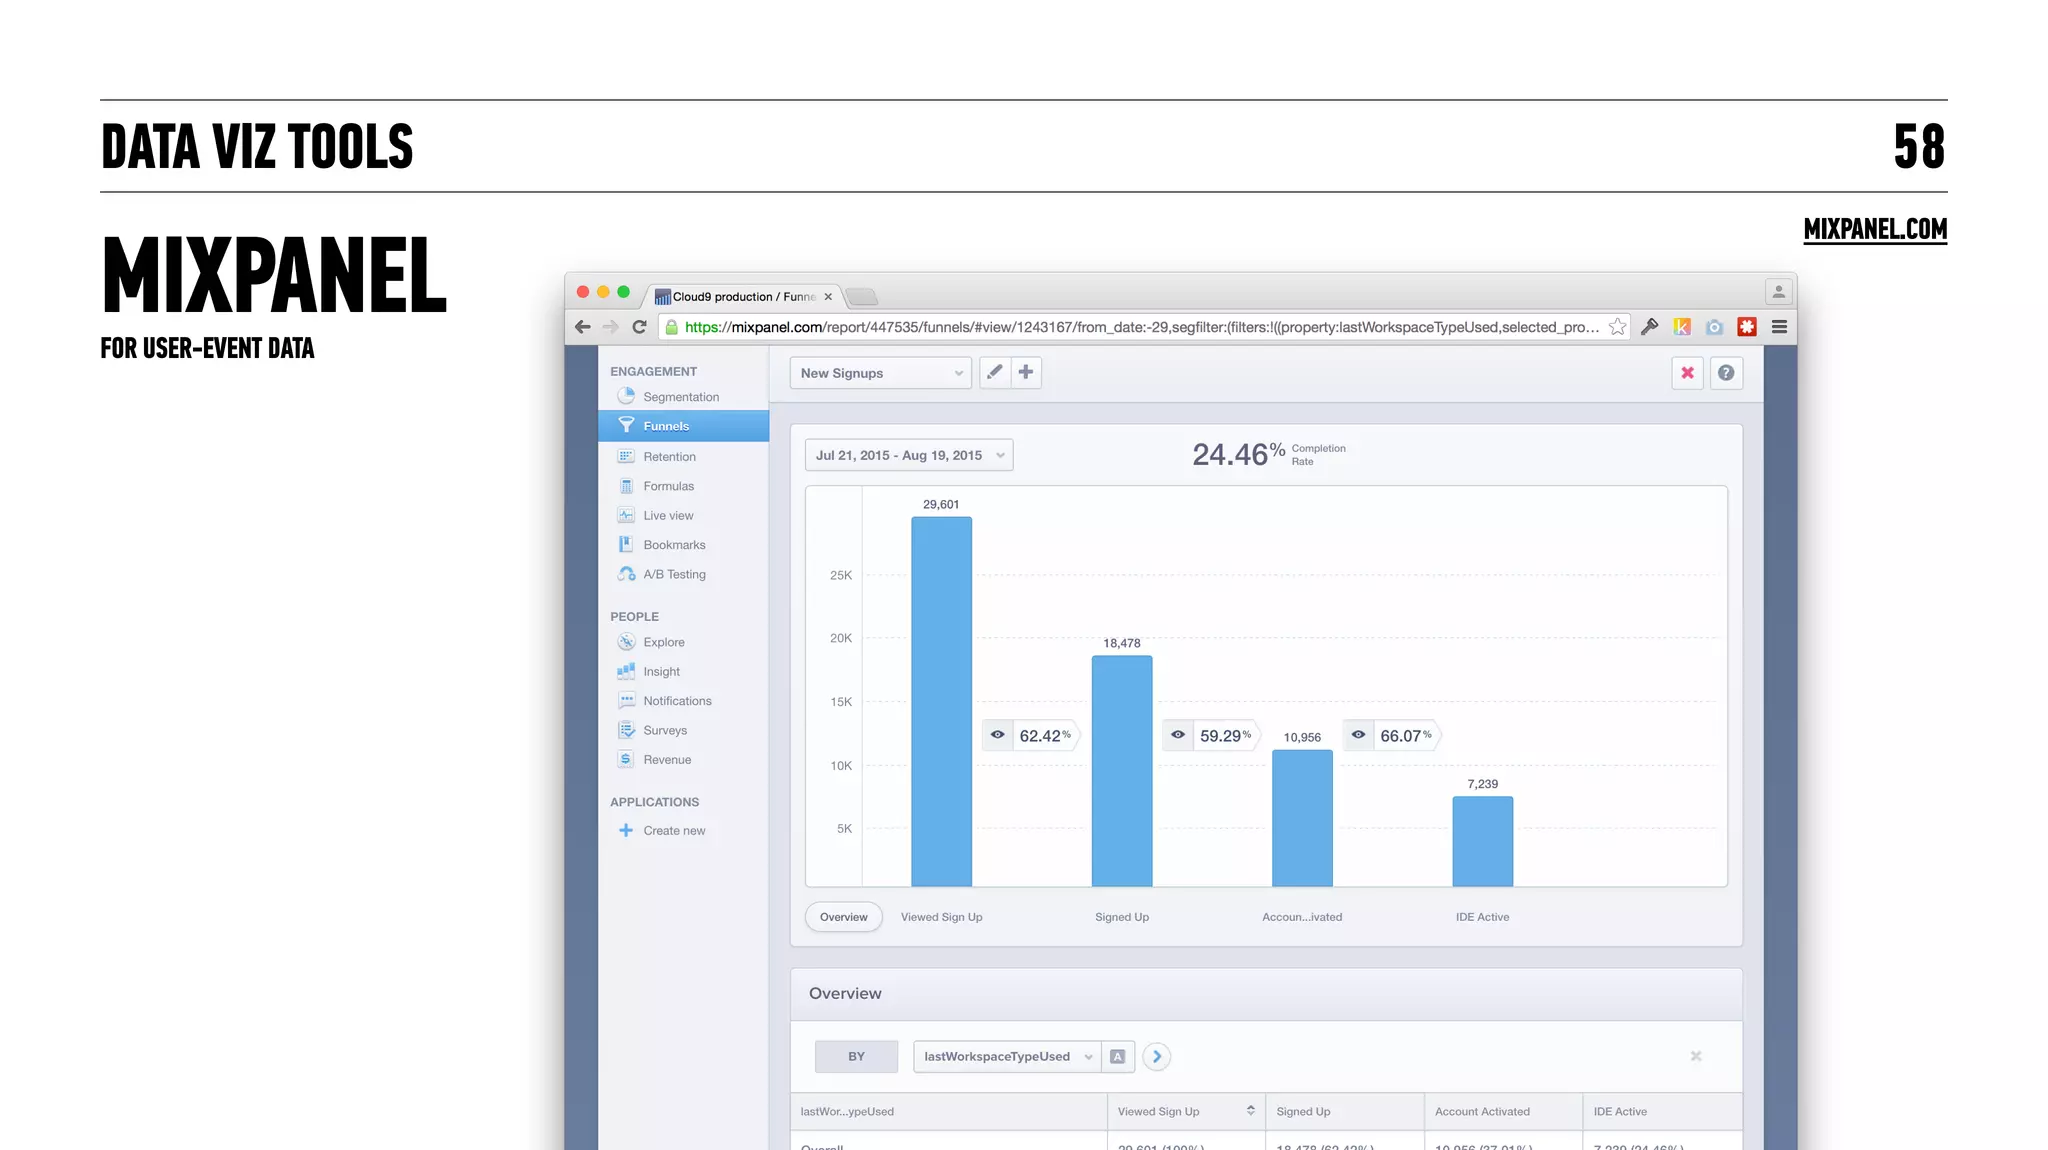Image resolution: width=2048 pixels, height=1150 pixels.
Task: Toggle eye icon beside 62.42% conversion
Action: pyautogui.click(x=997, y=735)
